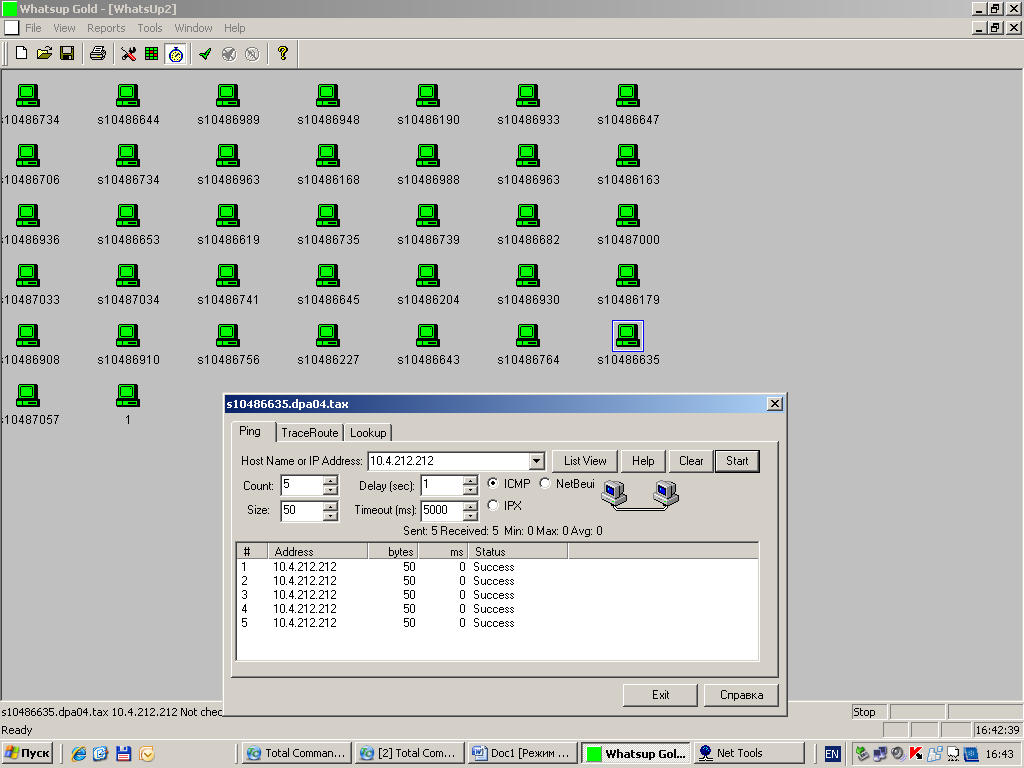Open the Reports menu

tap(106, 28)
